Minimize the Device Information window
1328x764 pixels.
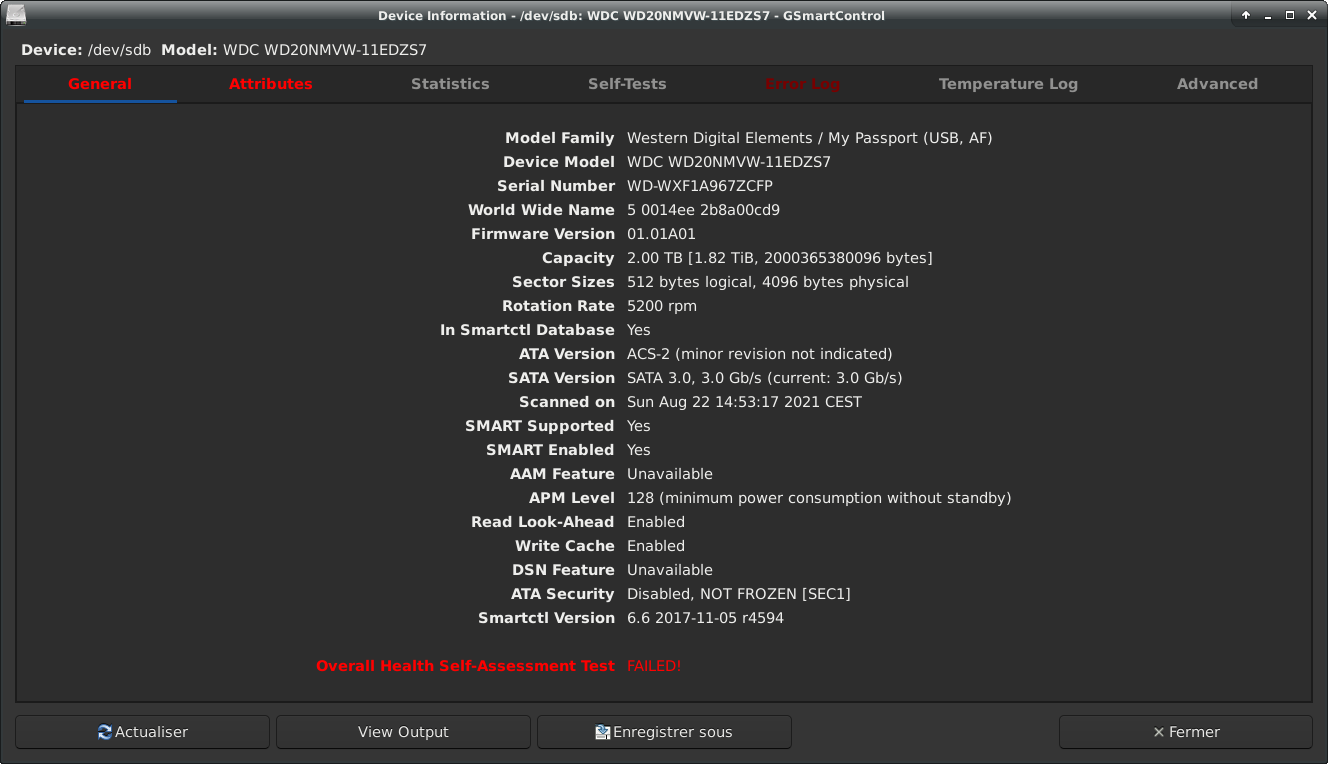(x=1268, y=15)
